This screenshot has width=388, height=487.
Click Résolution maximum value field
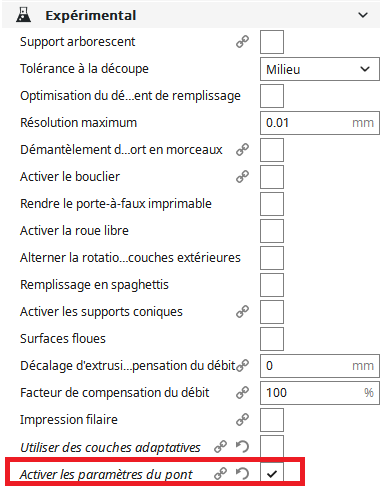tap(320, 123)
